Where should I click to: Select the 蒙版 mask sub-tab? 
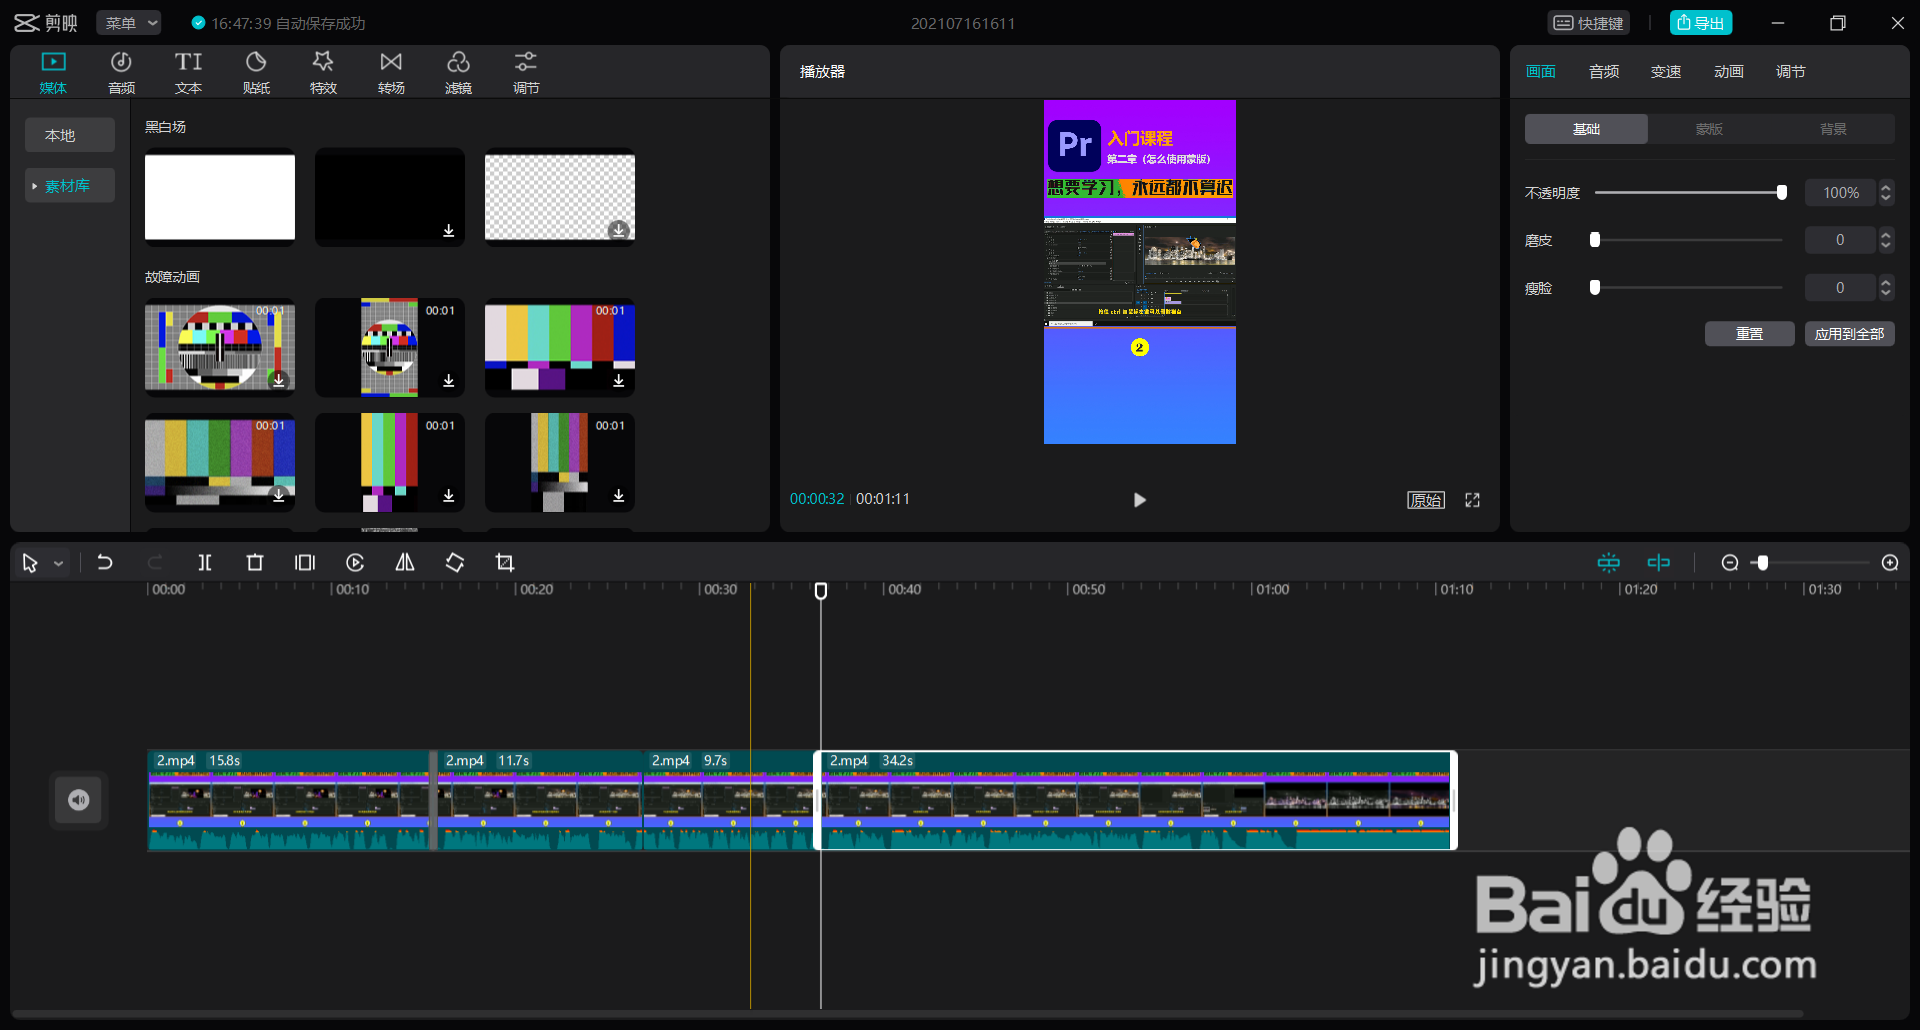[1709, 129]
